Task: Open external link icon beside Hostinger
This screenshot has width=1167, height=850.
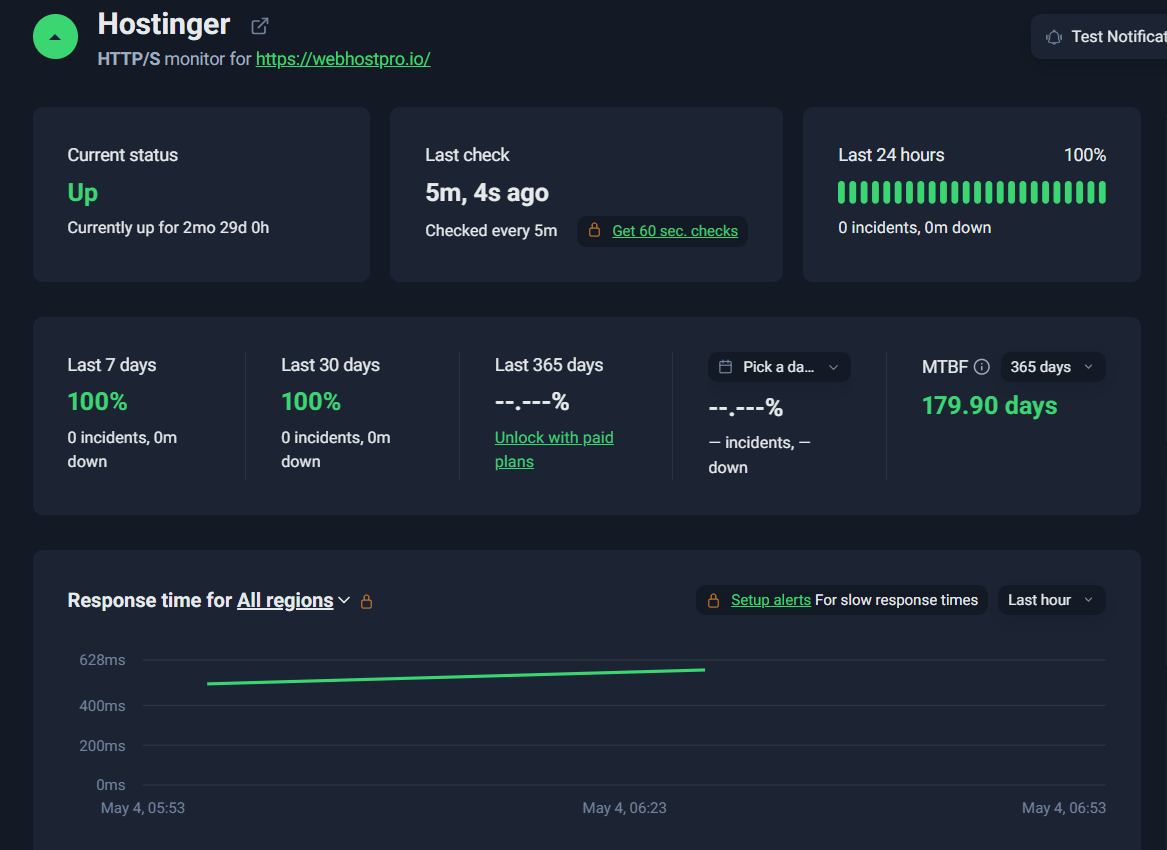Action: click(259, 26)
